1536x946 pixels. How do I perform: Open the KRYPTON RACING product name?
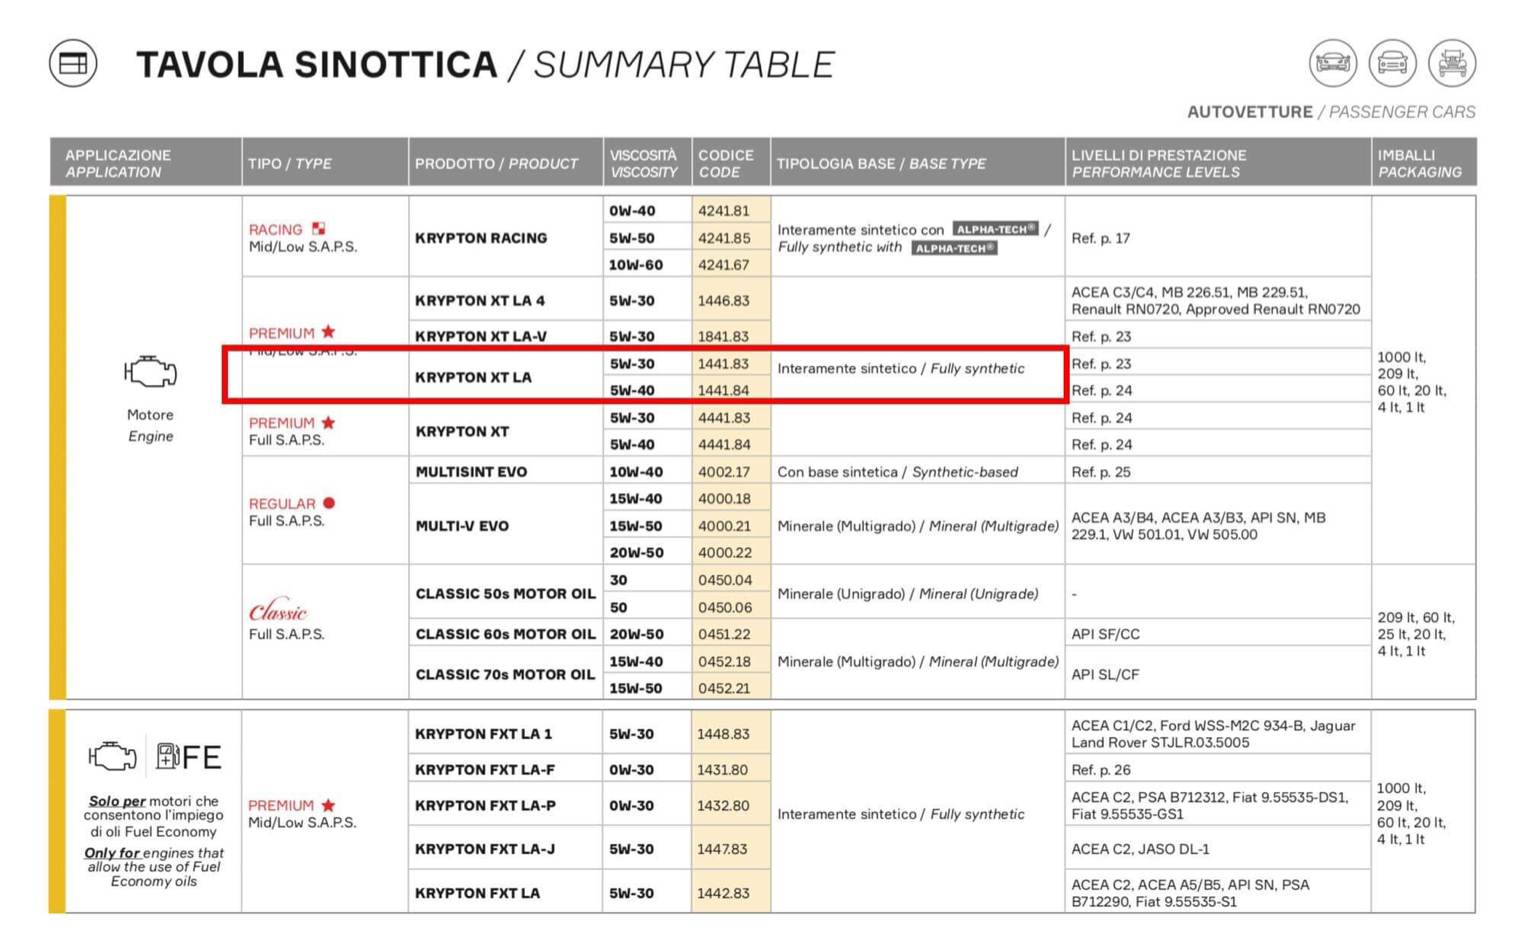(x=481, y=238)
